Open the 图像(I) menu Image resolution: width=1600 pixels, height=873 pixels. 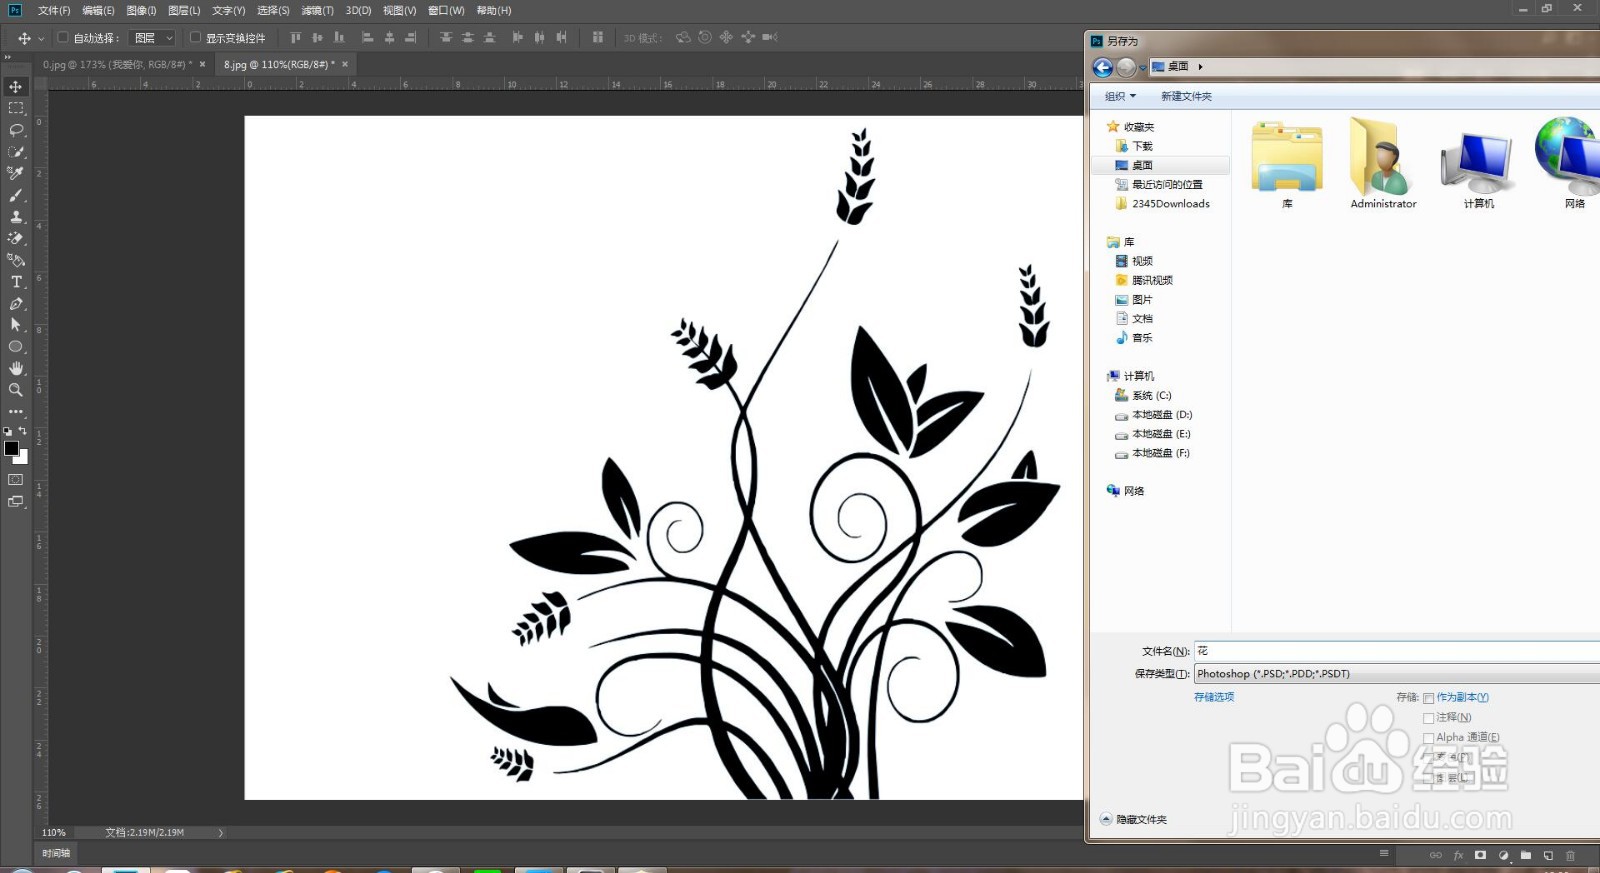click(x=141, y=10)
